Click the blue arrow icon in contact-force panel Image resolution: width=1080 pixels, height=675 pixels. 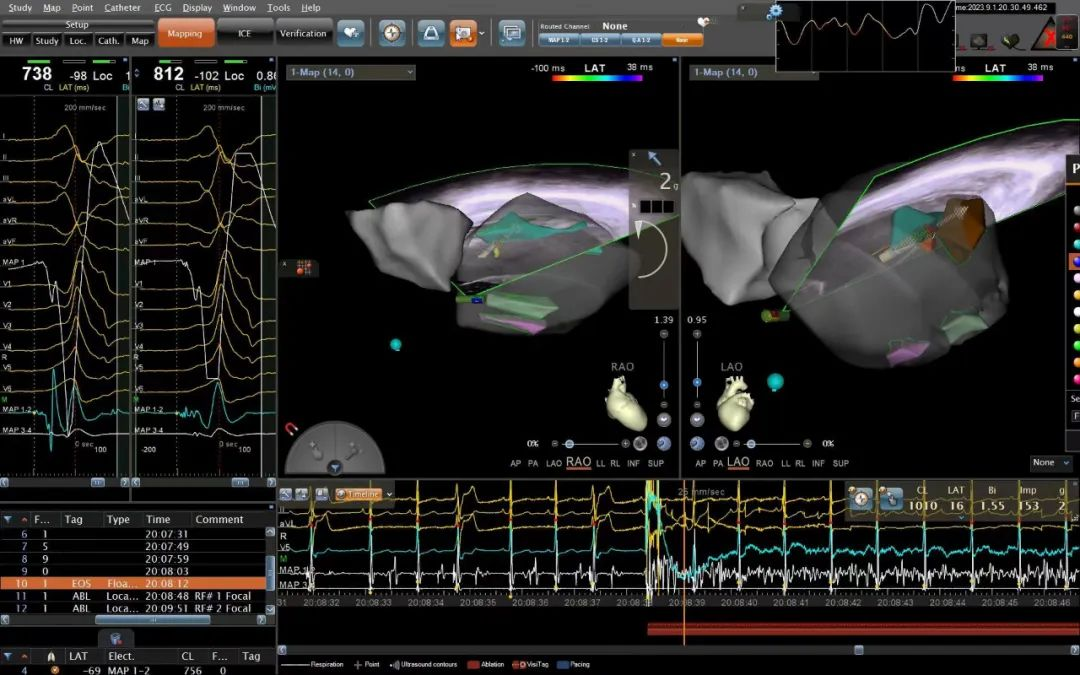pyautogui.click(x=655, y=158)
